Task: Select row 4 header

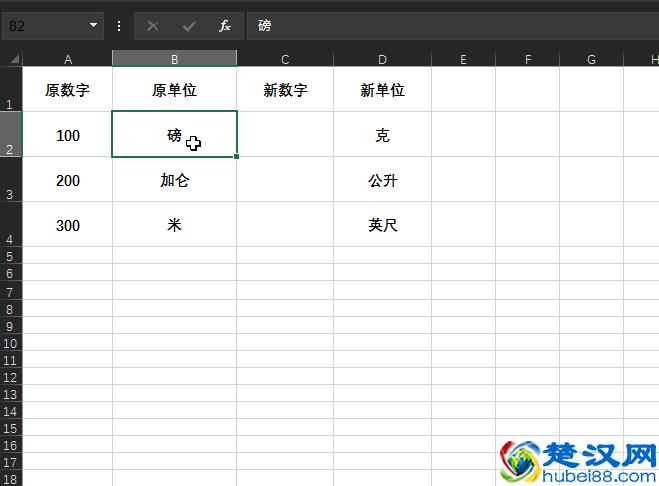Action: (11, 224)
